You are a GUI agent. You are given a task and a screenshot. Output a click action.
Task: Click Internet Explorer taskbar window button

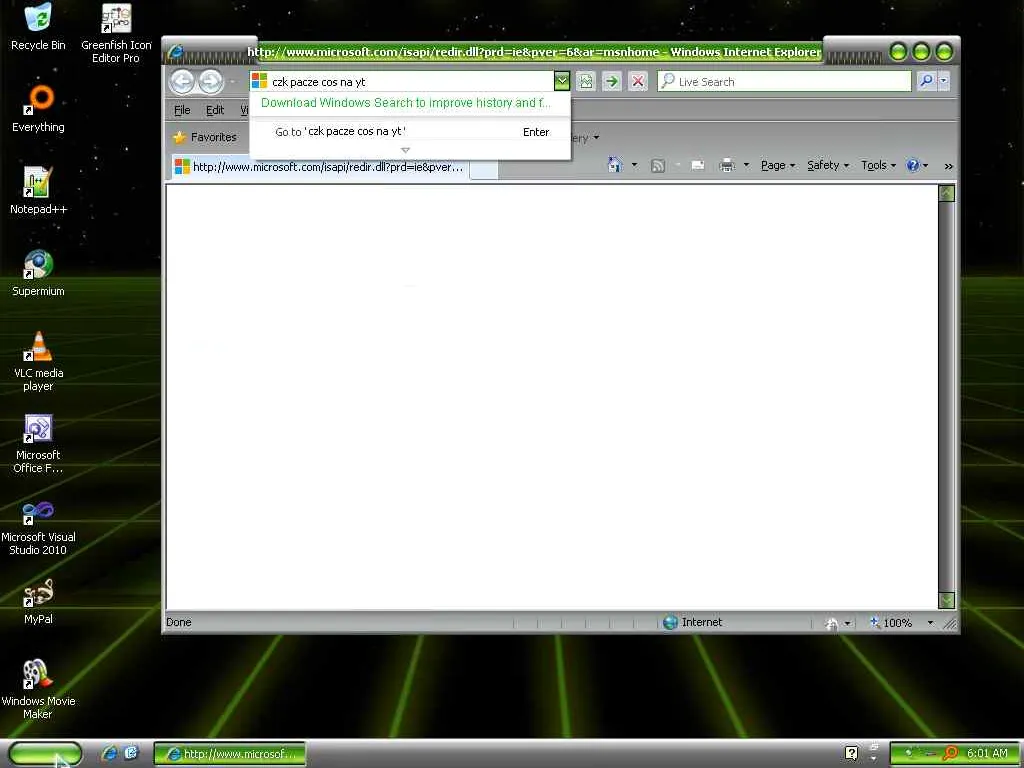(230, 754)
